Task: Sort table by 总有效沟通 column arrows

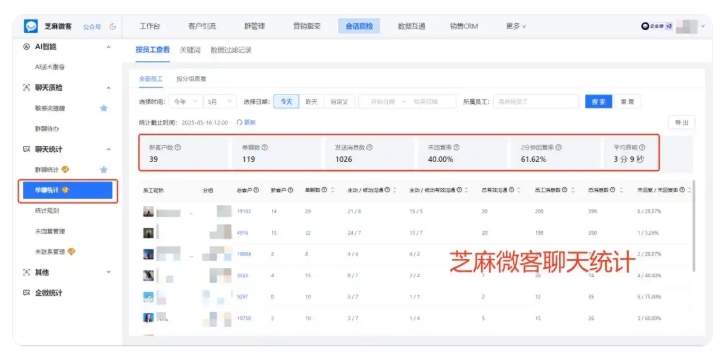Action: coord(519,190)
